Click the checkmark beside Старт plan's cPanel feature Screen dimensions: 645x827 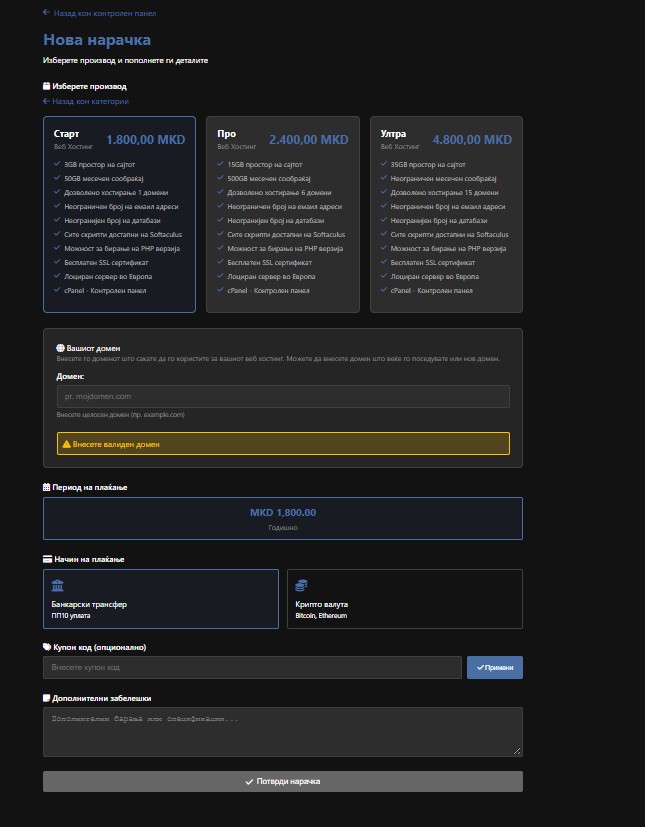tap(57, 290)
